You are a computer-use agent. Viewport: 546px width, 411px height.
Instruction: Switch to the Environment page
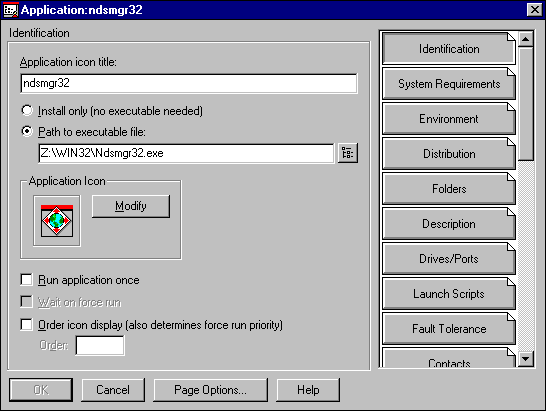click(449, 119)
